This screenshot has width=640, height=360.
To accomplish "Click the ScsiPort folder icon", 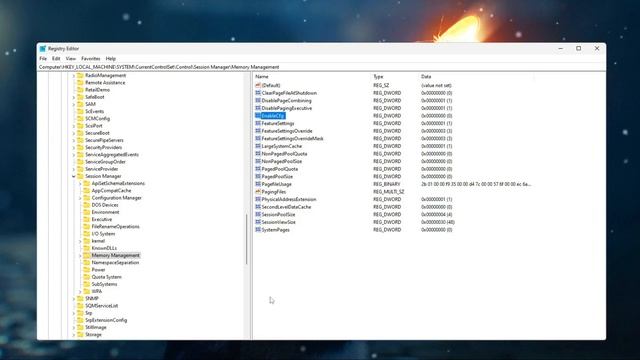I will click(x=80, y=126).
